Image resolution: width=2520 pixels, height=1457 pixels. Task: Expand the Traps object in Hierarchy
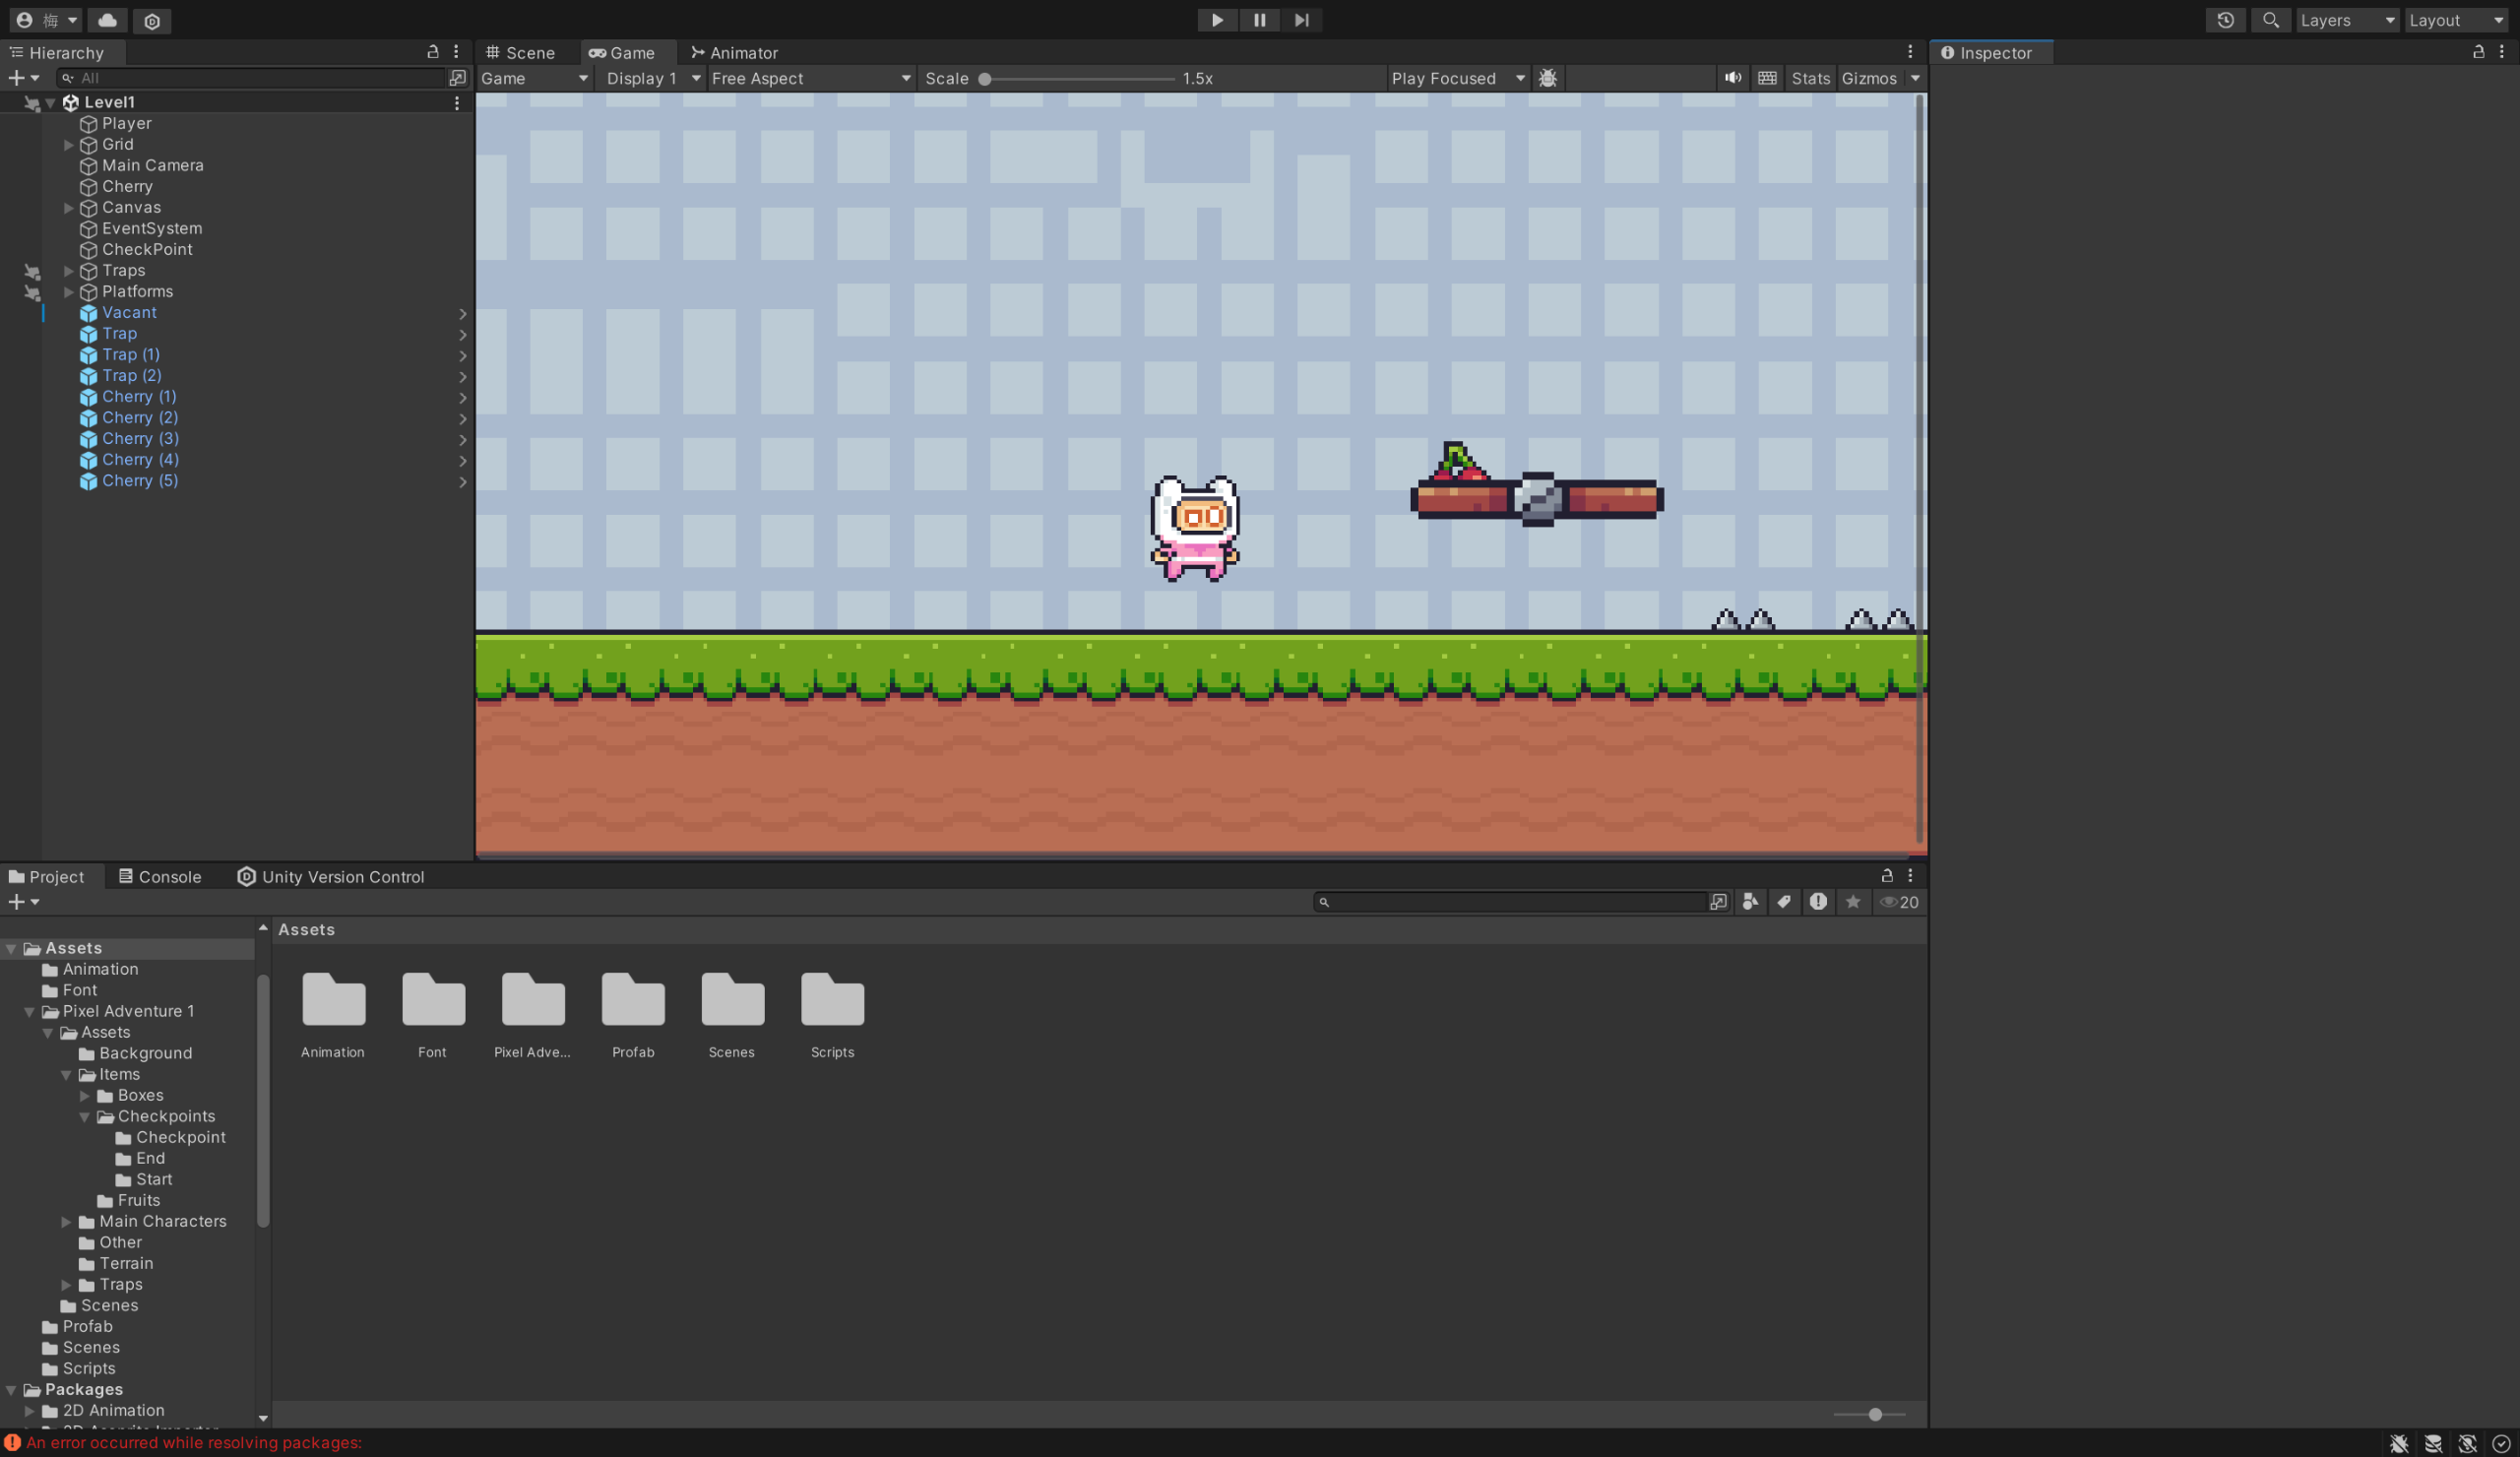pyautogui.click(x=69, y=270)
